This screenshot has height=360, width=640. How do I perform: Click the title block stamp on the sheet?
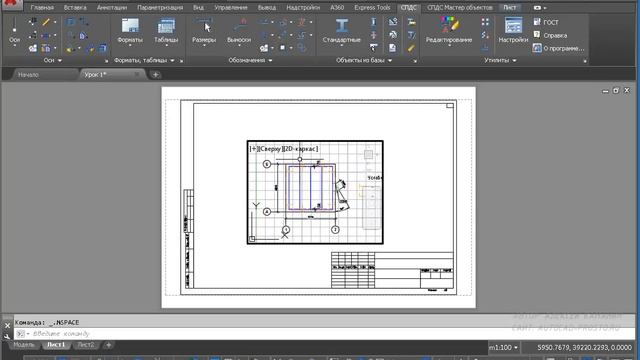[x=392, y=270]
